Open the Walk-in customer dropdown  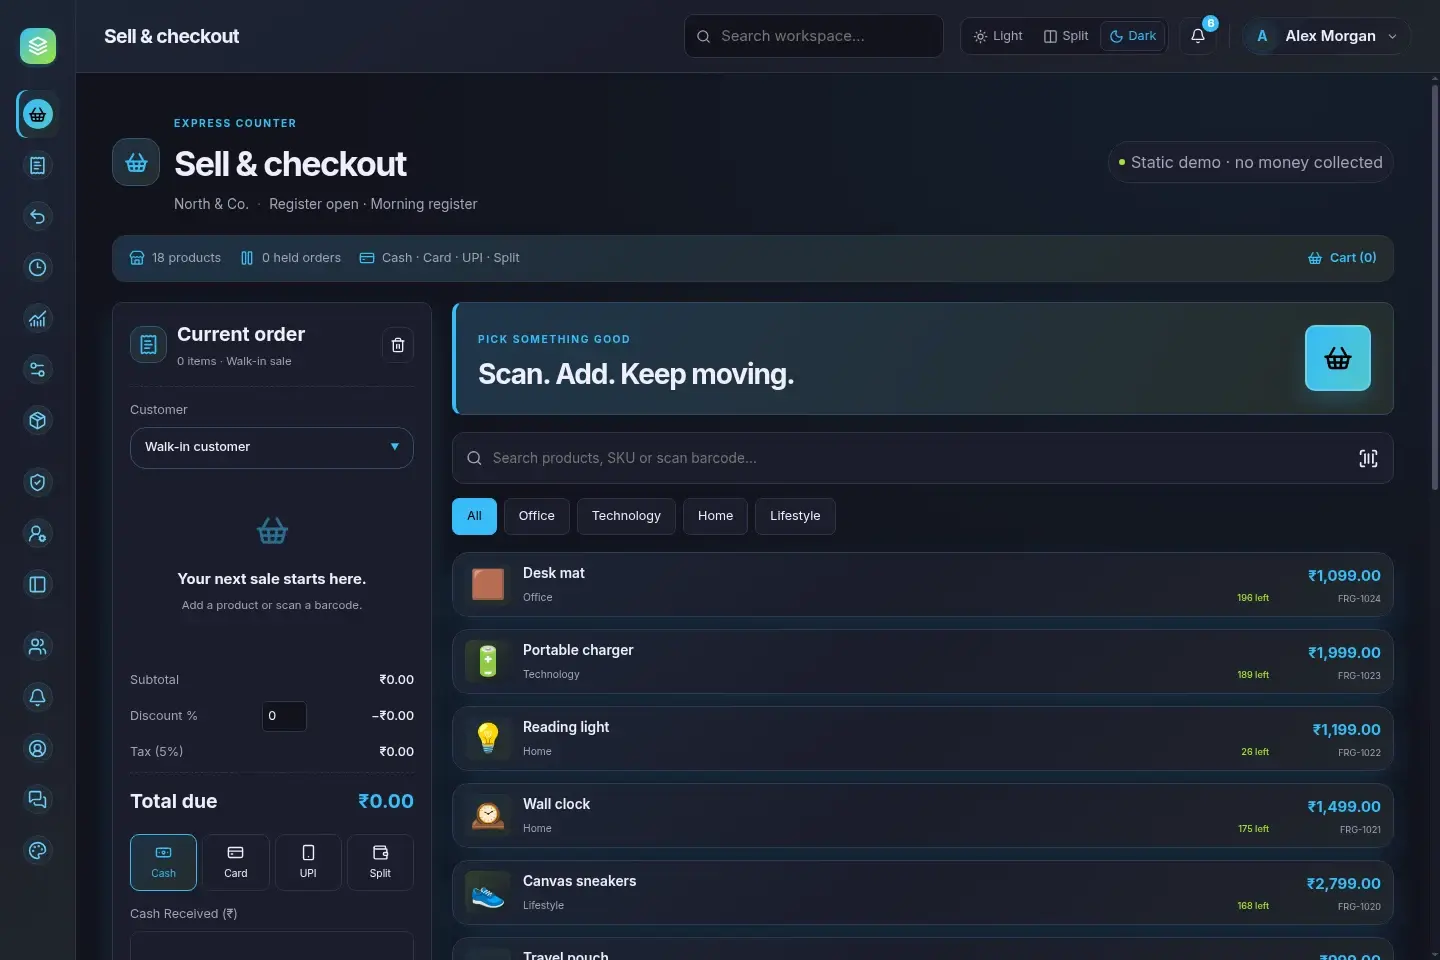pyautogui.click(x=272, y=448)
